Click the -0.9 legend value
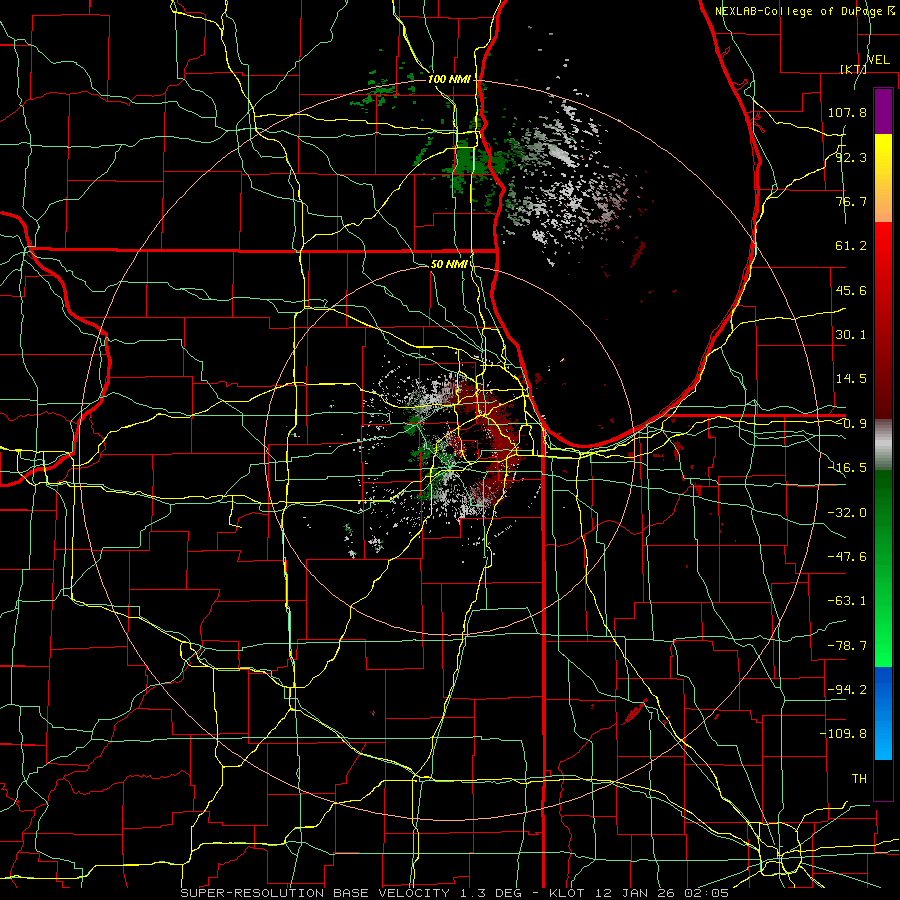The height and width of the screenshot is (900, 900). coord(851,424)
